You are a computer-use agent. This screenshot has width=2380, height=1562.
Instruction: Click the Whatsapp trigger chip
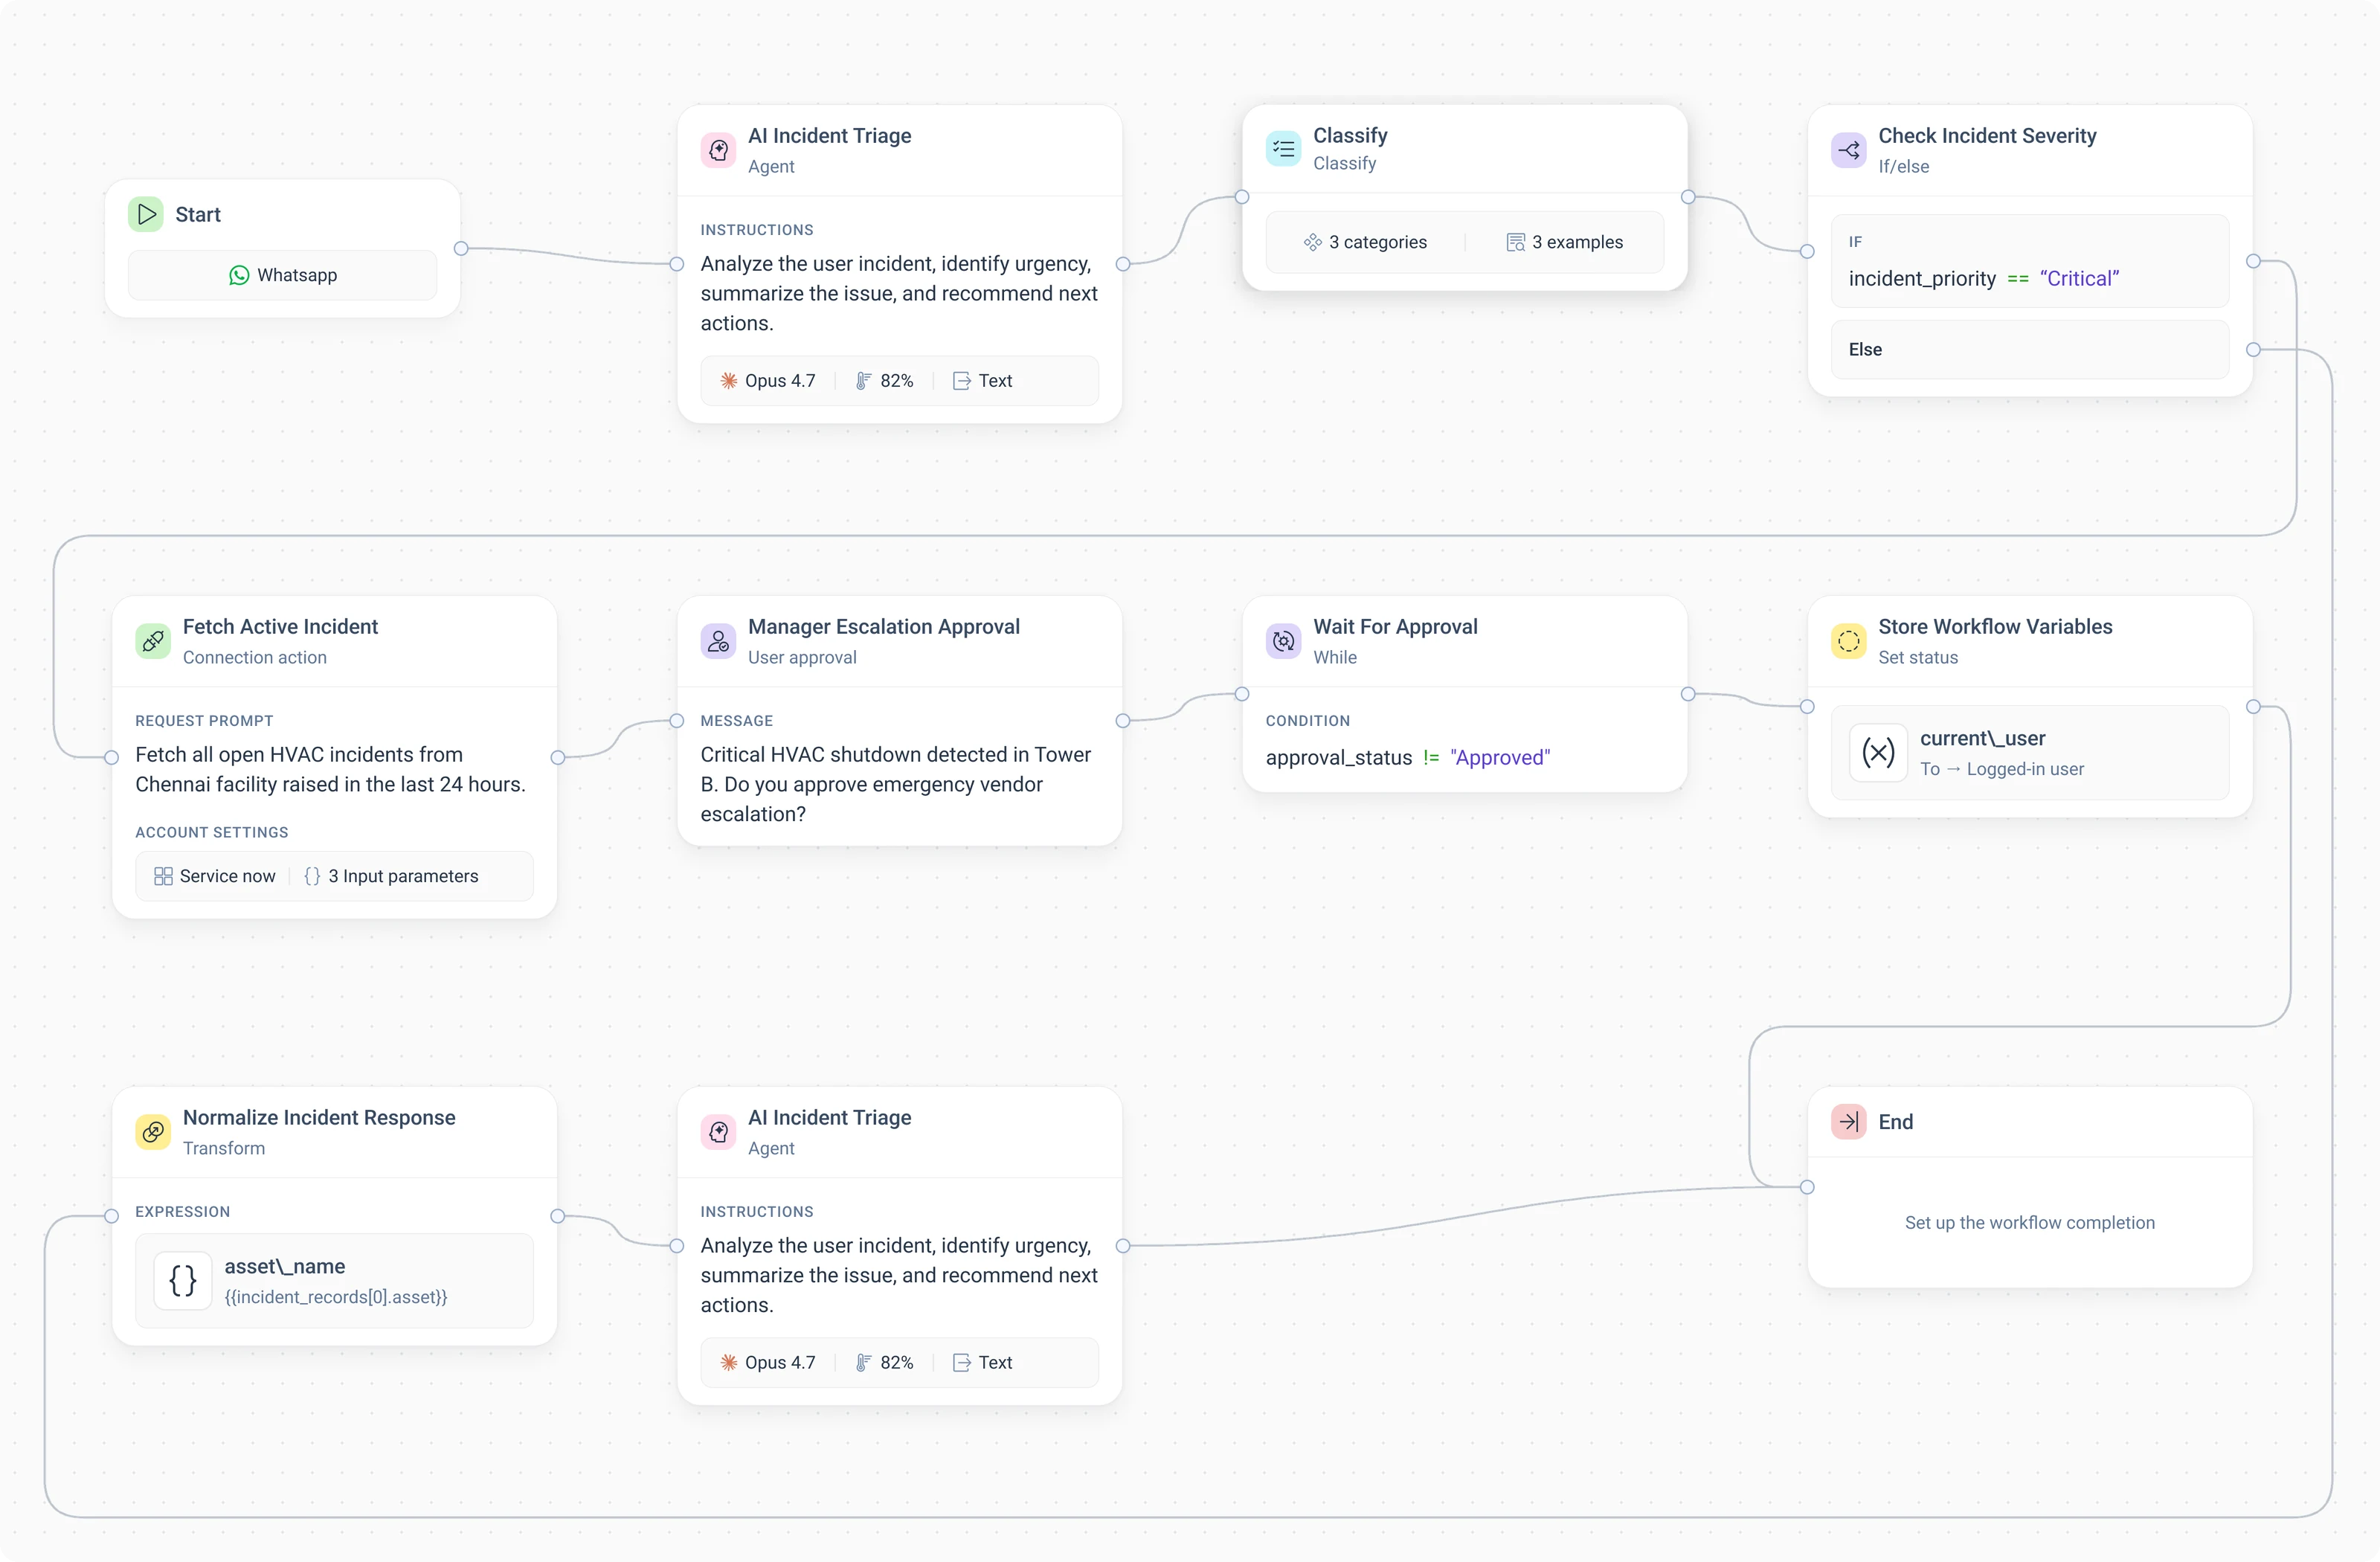click(x=283, y=275)
